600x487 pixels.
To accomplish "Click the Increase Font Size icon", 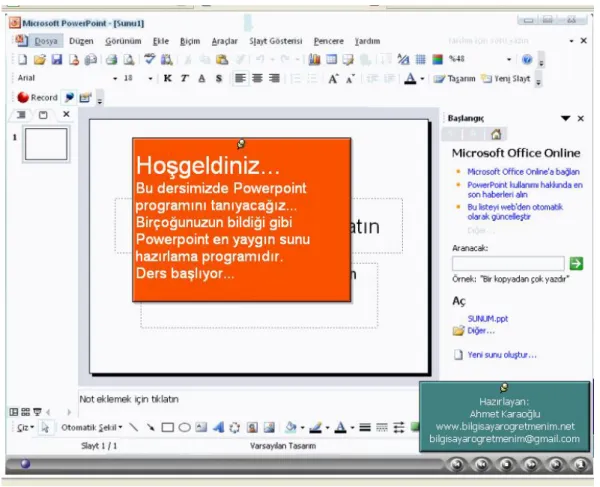I will tap(333, 79).
